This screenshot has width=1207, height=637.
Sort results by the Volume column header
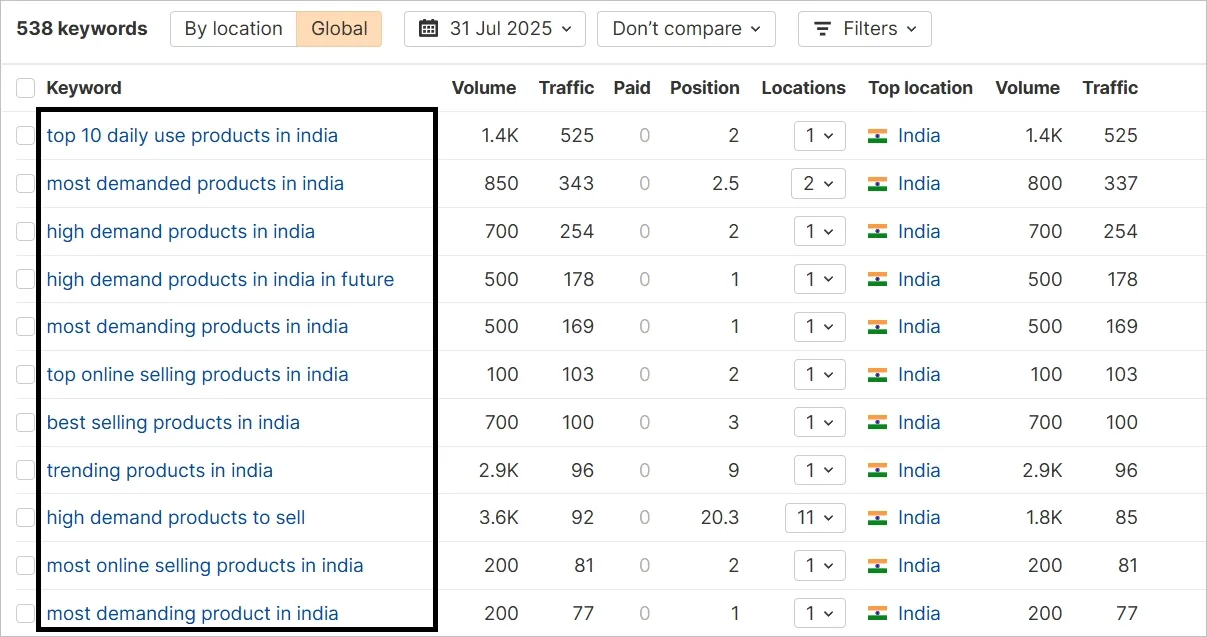[484, 88]
